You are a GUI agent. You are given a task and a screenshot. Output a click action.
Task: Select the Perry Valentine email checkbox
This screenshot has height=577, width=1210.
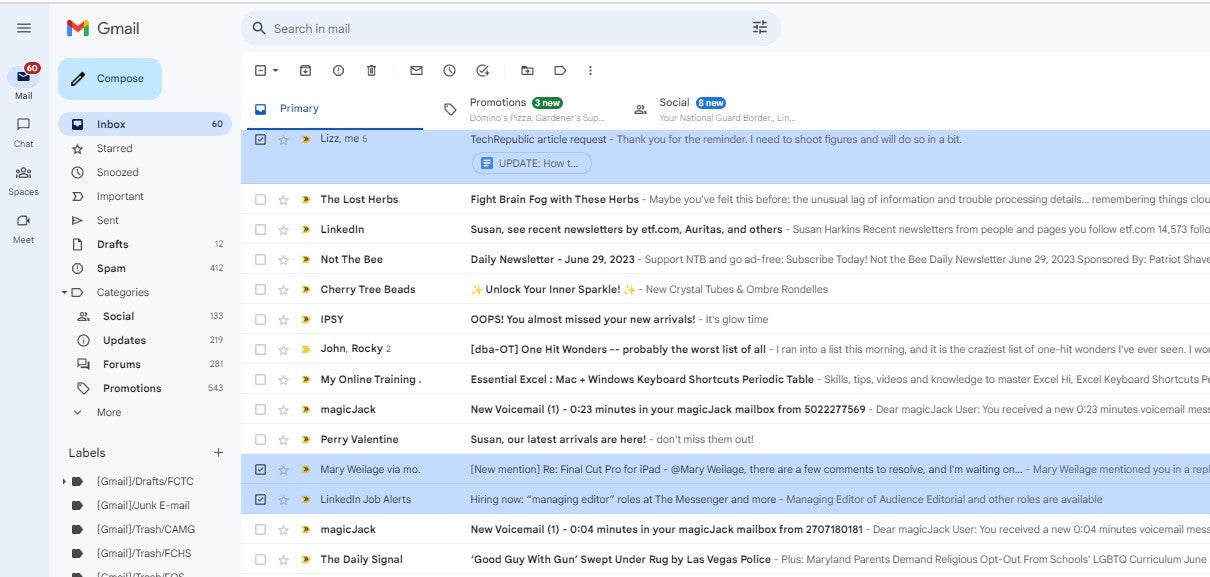tap(260, 439)
